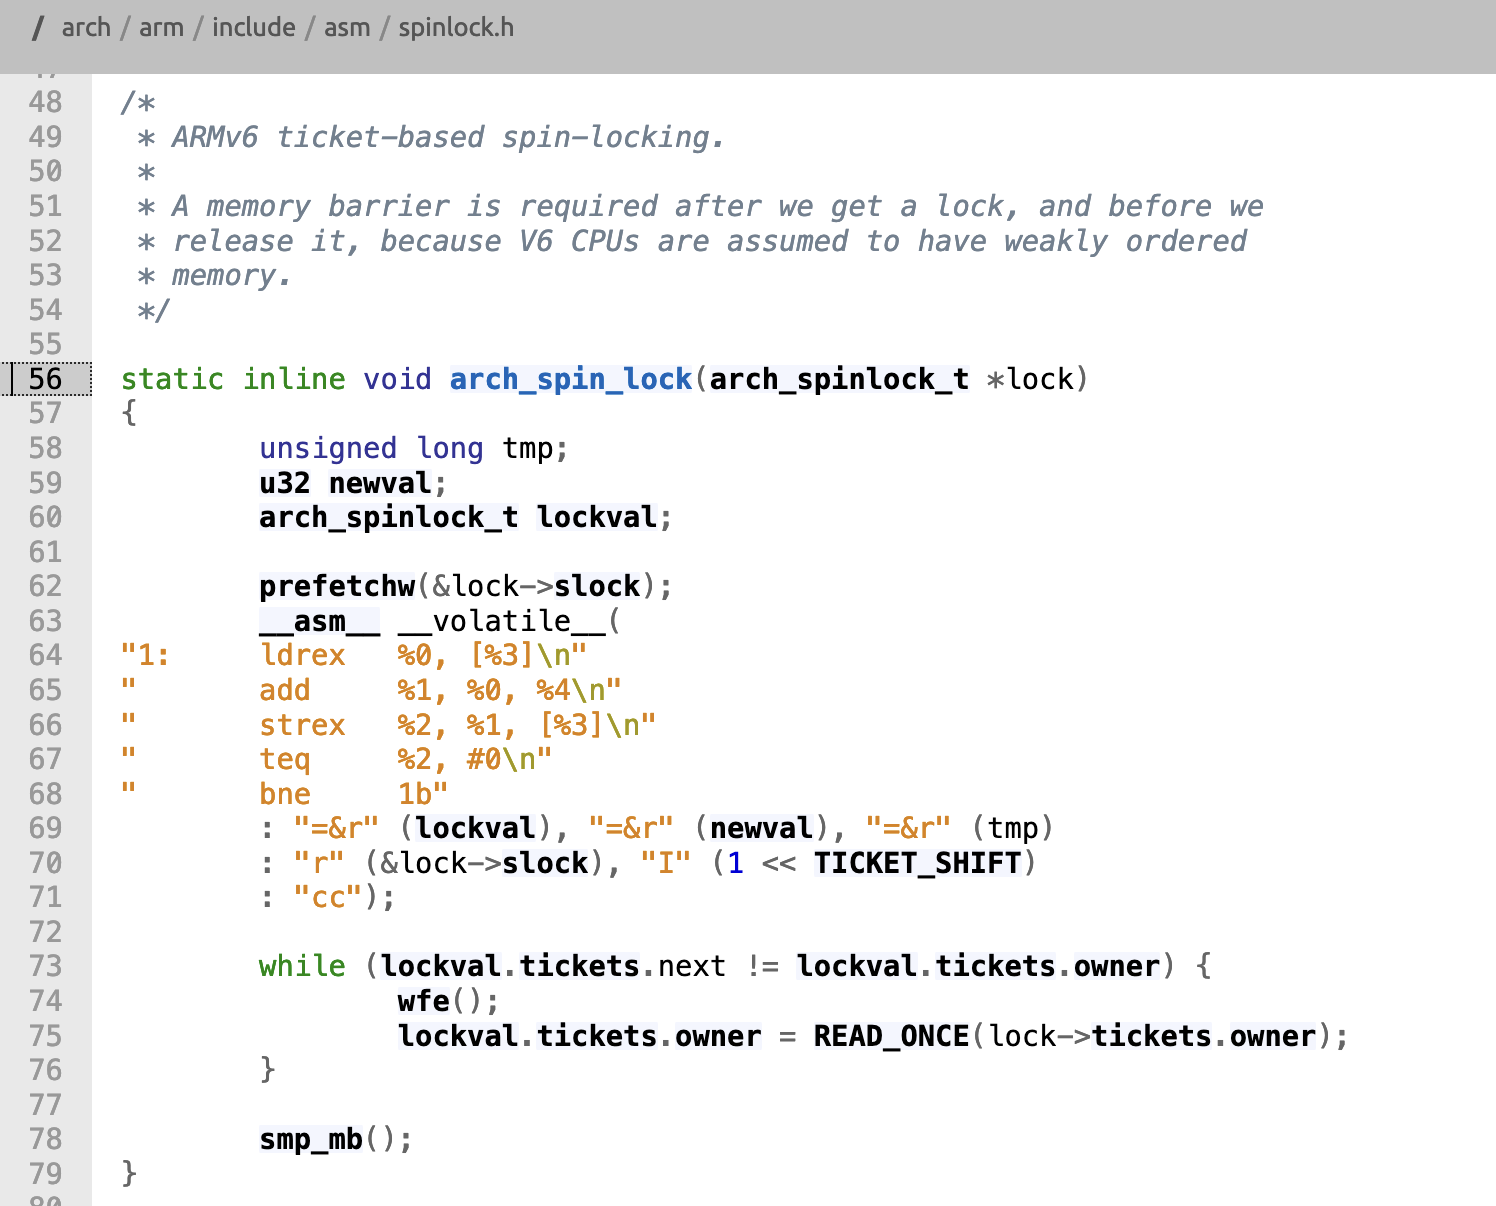
Task: Click the strex instruction text
Action: (x=302, y=725)
